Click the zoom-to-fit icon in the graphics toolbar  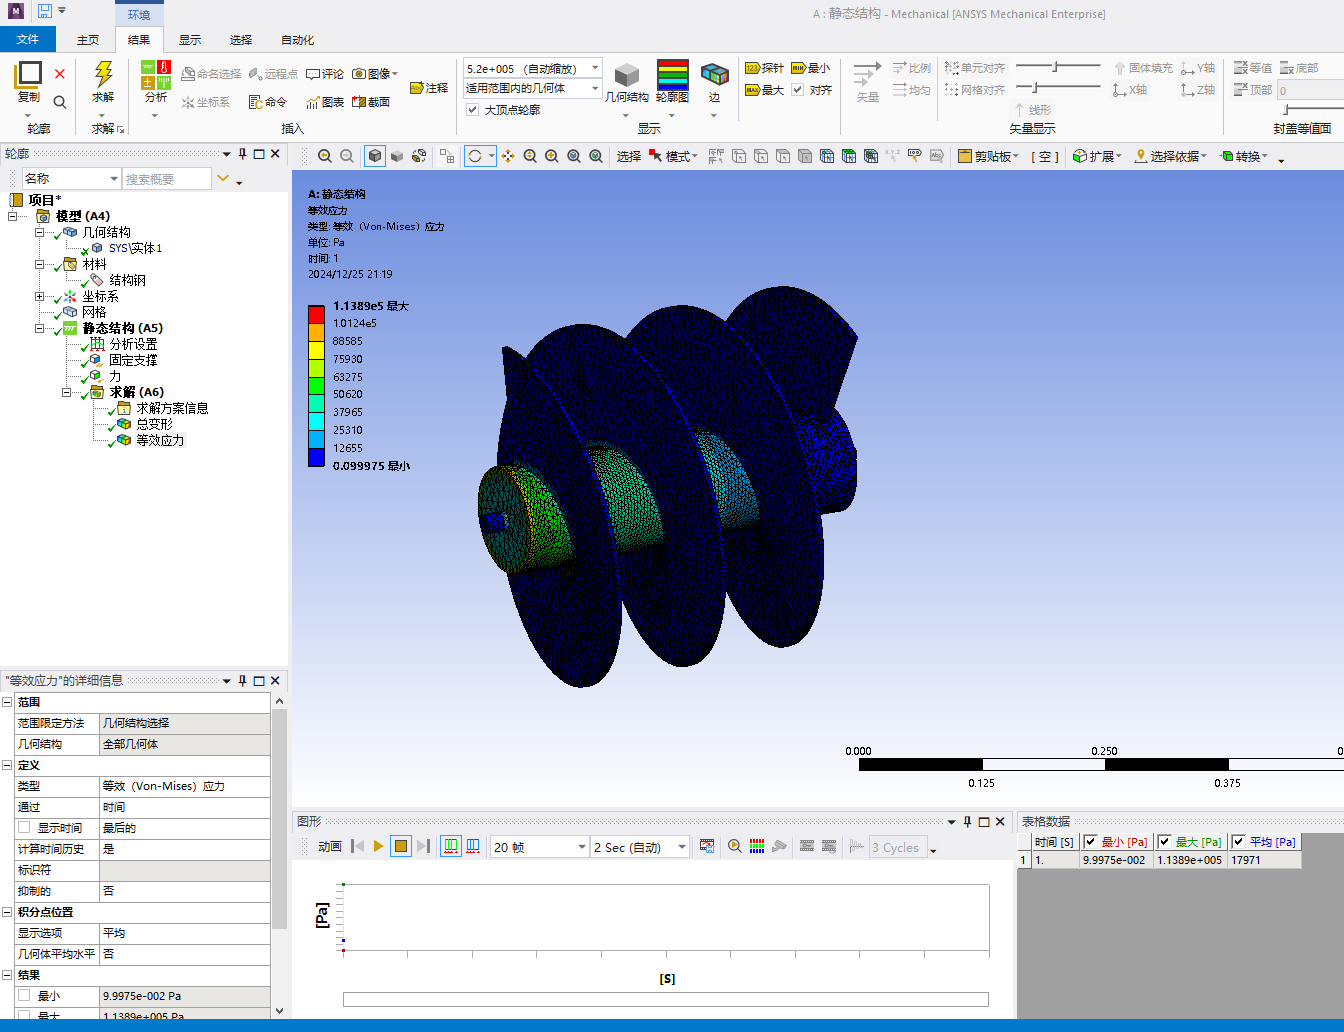tap(574, 156)
